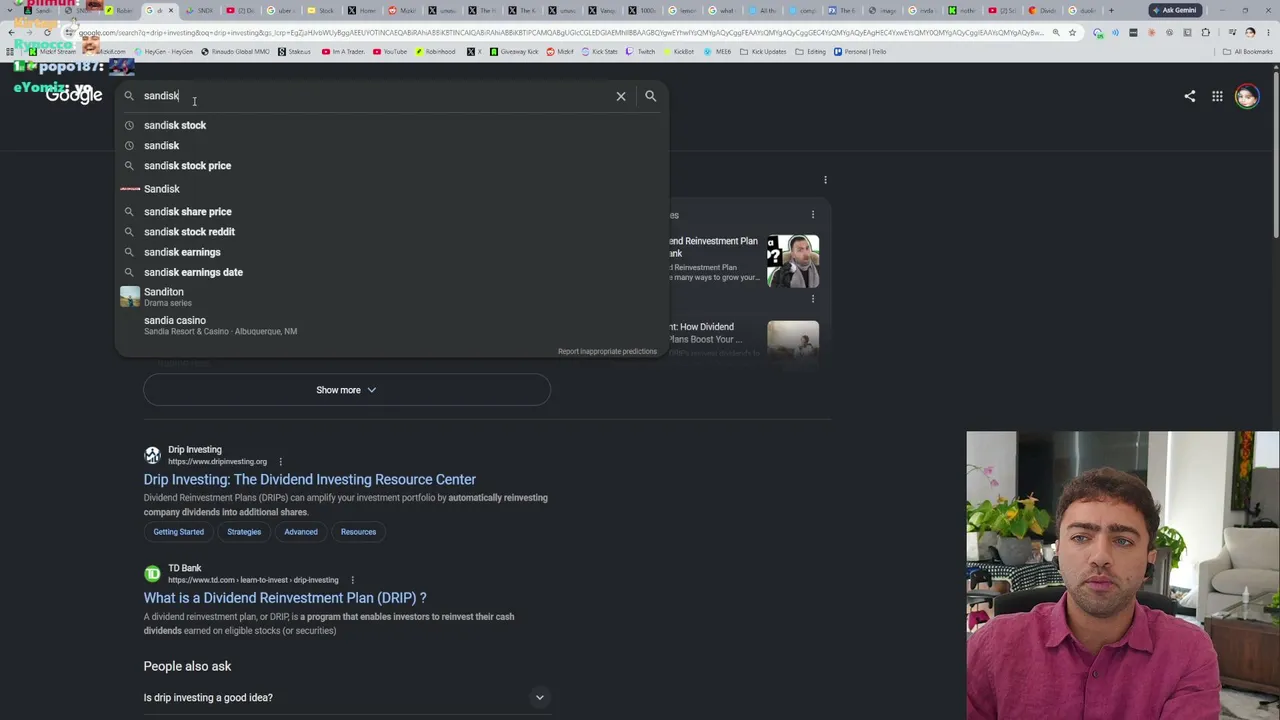
Task: Open the Robinhood bookmark
Action: [x=435, y=52]
